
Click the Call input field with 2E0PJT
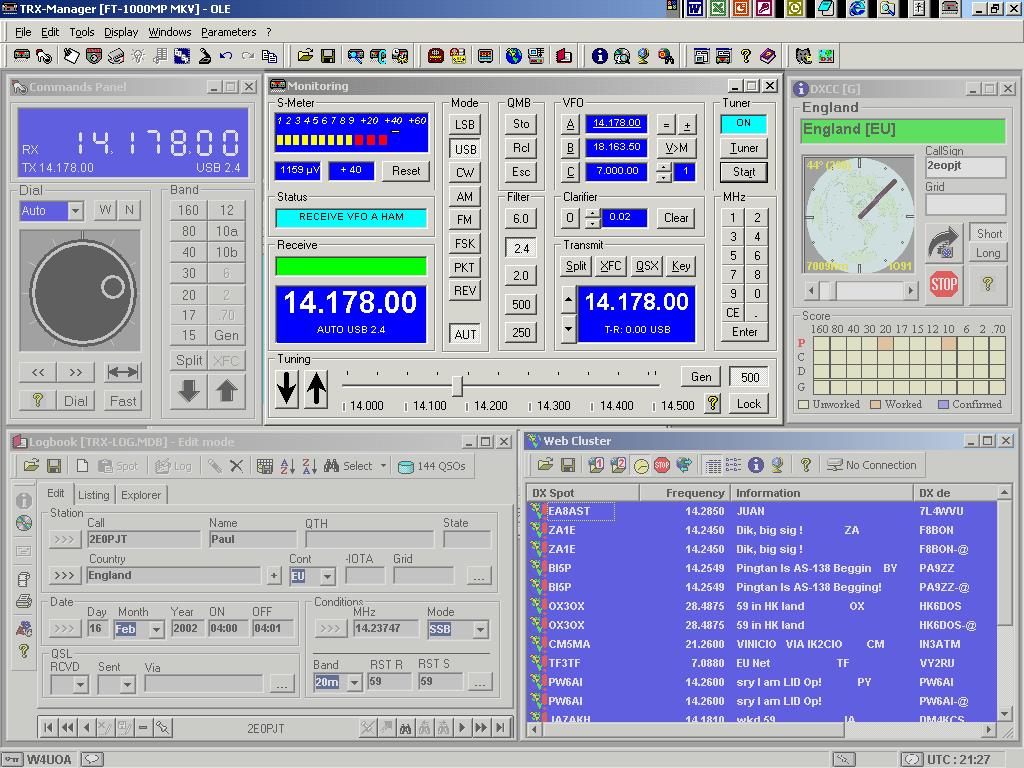tap(144, 539)
